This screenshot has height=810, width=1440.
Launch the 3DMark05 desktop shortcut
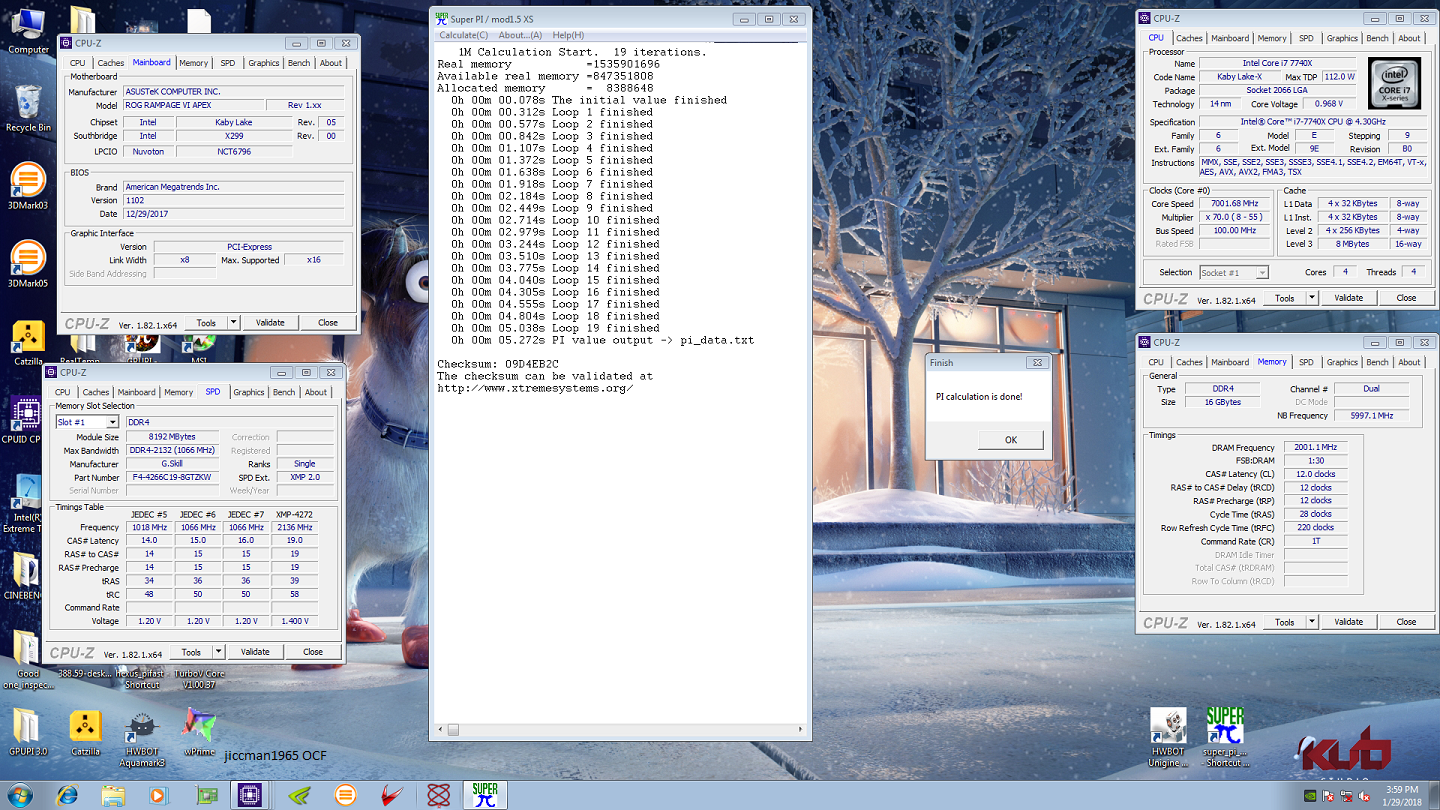click(28, 265)
